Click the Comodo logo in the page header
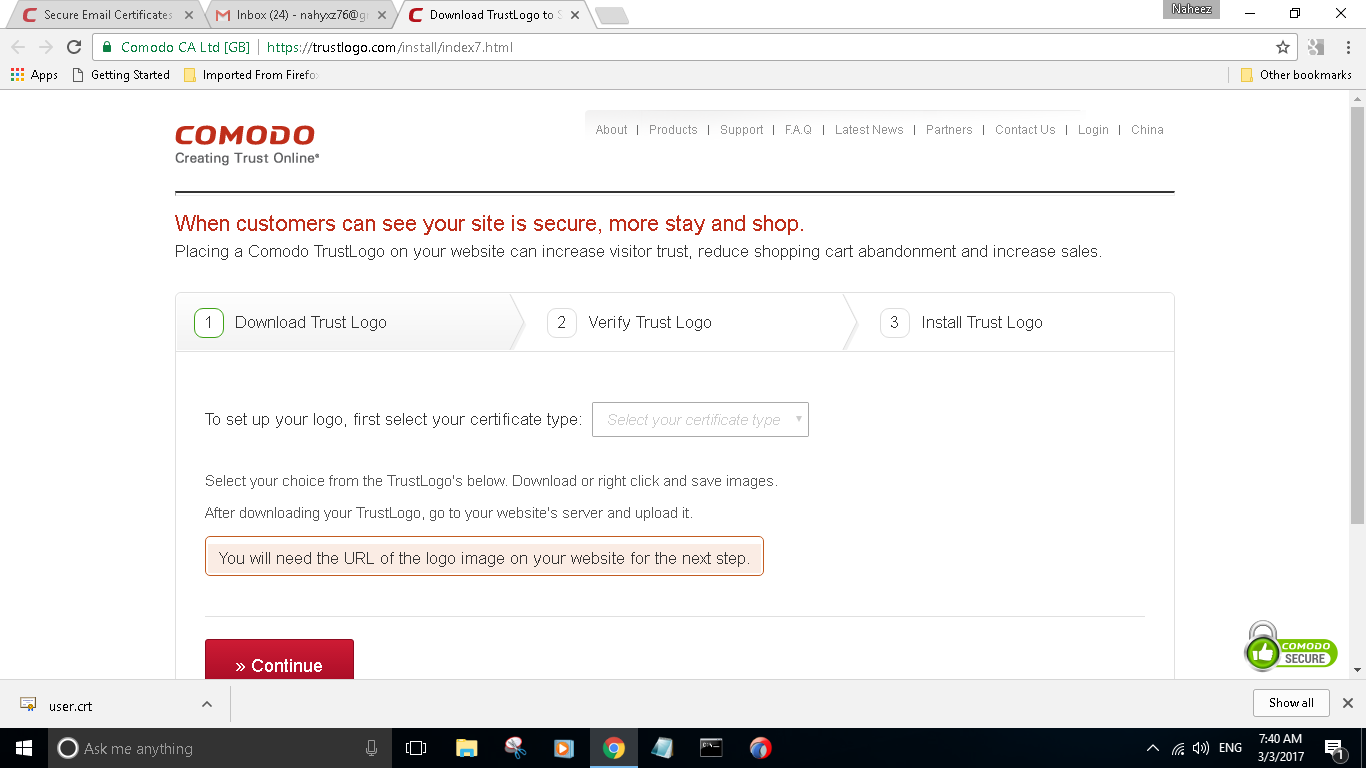This screenshot has height=768, width=1366. point(247,144)
